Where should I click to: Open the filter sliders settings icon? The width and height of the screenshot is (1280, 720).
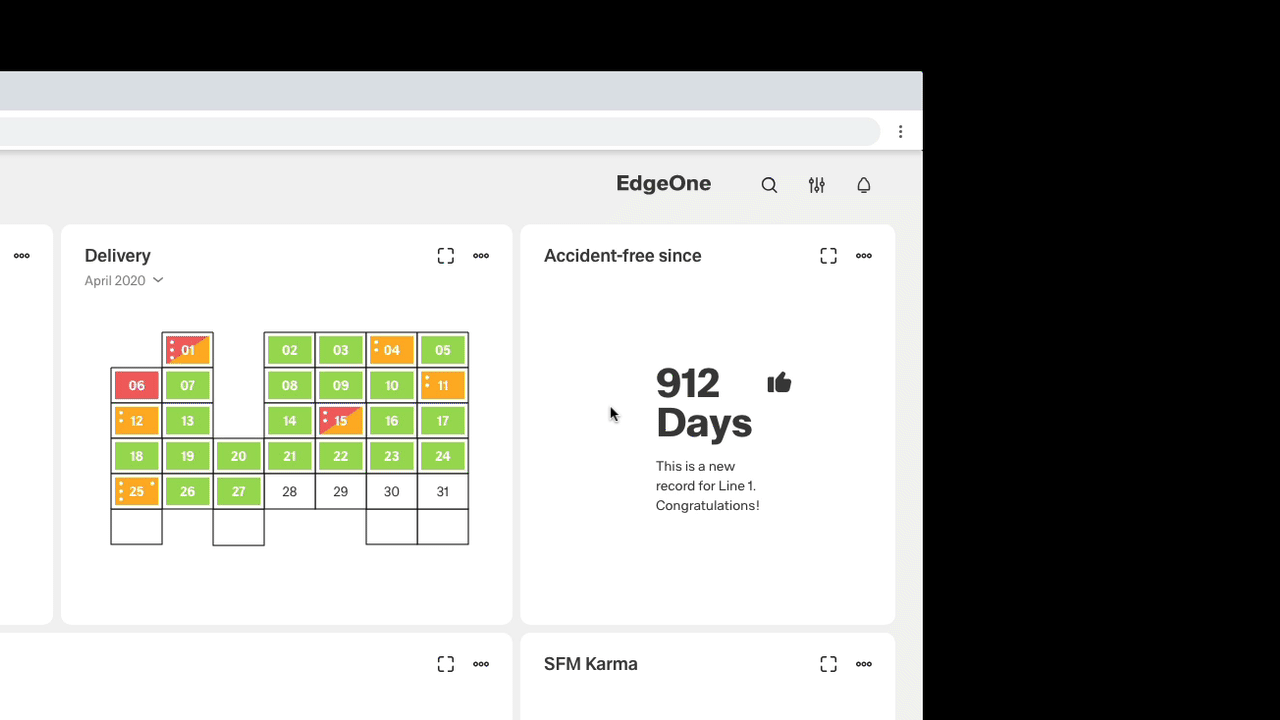(x=817, y=185)
